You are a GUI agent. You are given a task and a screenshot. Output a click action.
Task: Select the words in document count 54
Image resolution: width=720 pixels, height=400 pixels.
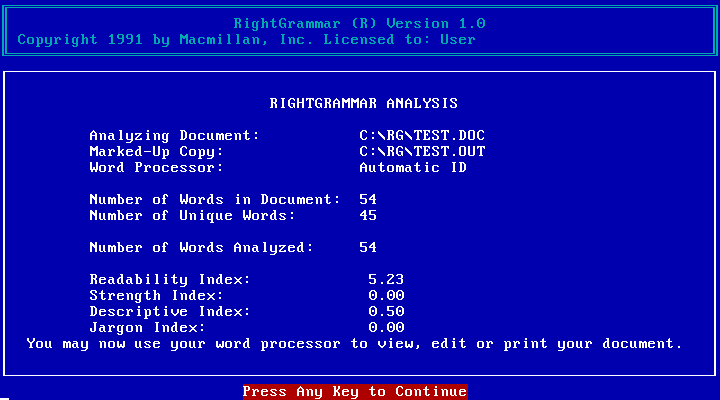(368, 200)
